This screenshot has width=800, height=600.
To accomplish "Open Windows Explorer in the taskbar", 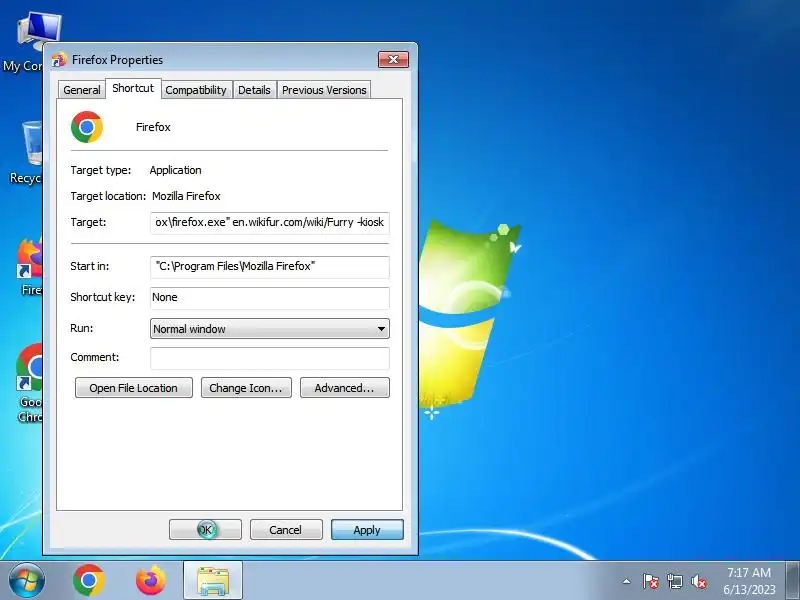I will click(x=213, y=581).
